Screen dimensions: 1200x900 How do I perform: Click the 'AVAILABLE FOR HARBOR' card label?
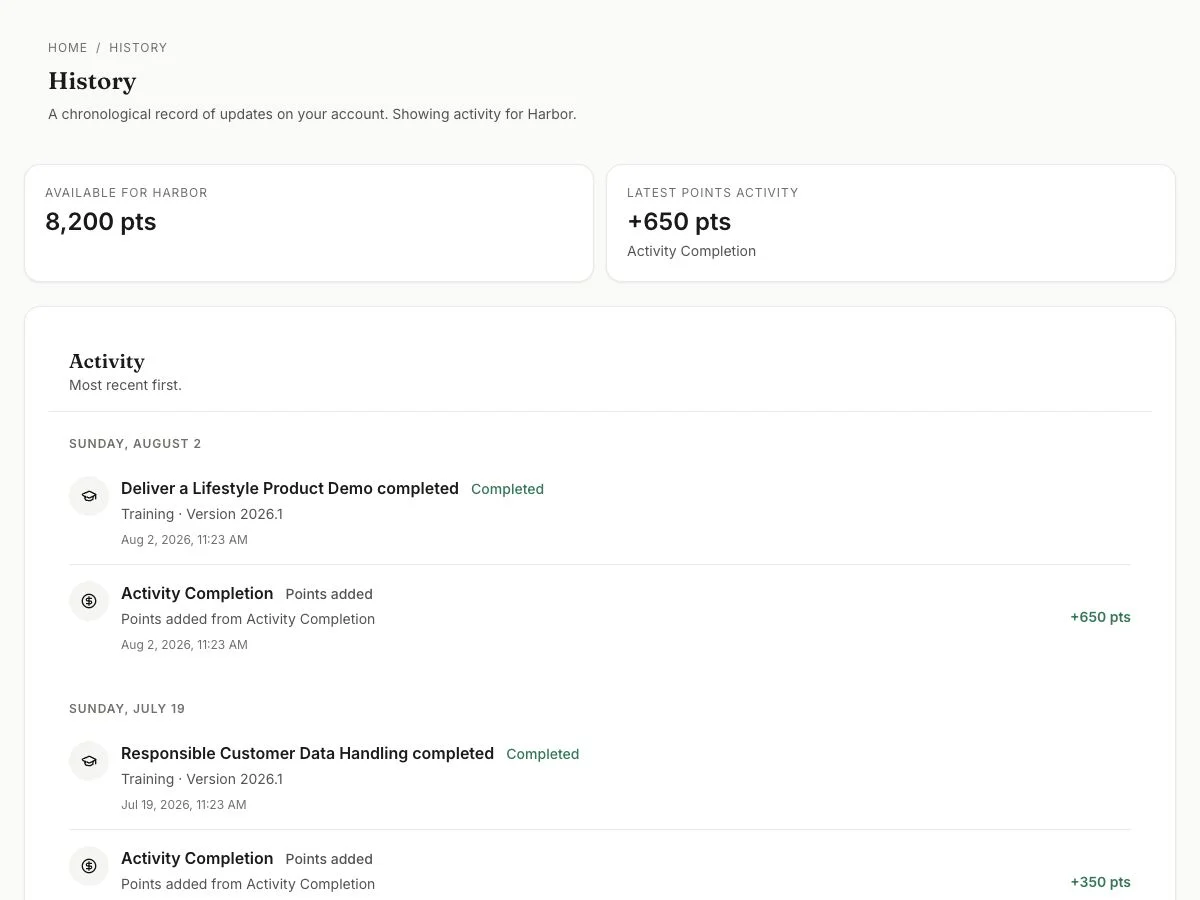pyautogui.click(x=126, y=193)
